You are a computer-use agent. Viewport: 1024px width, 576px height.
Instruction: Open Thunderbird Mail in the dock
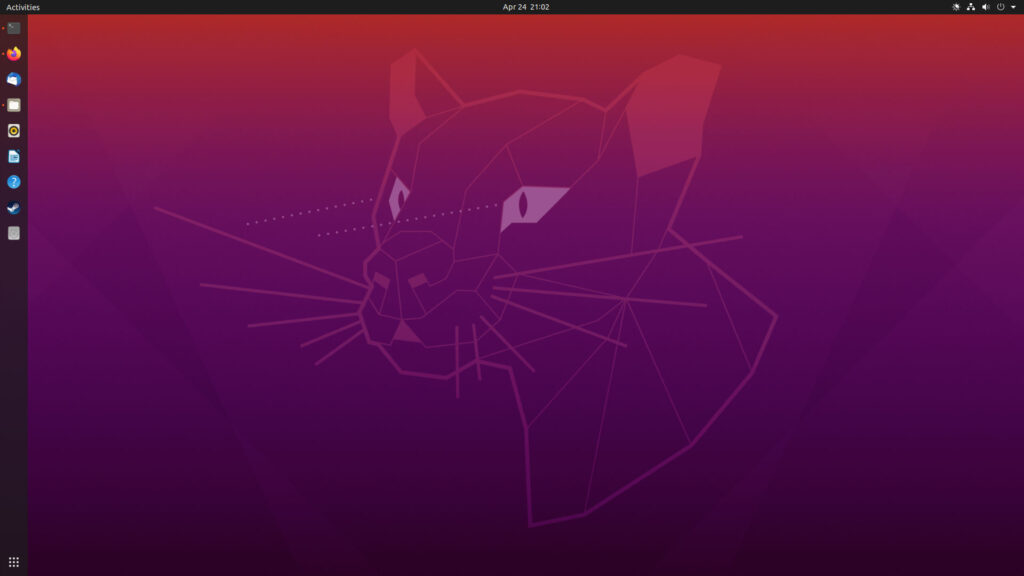click(14, 79)
